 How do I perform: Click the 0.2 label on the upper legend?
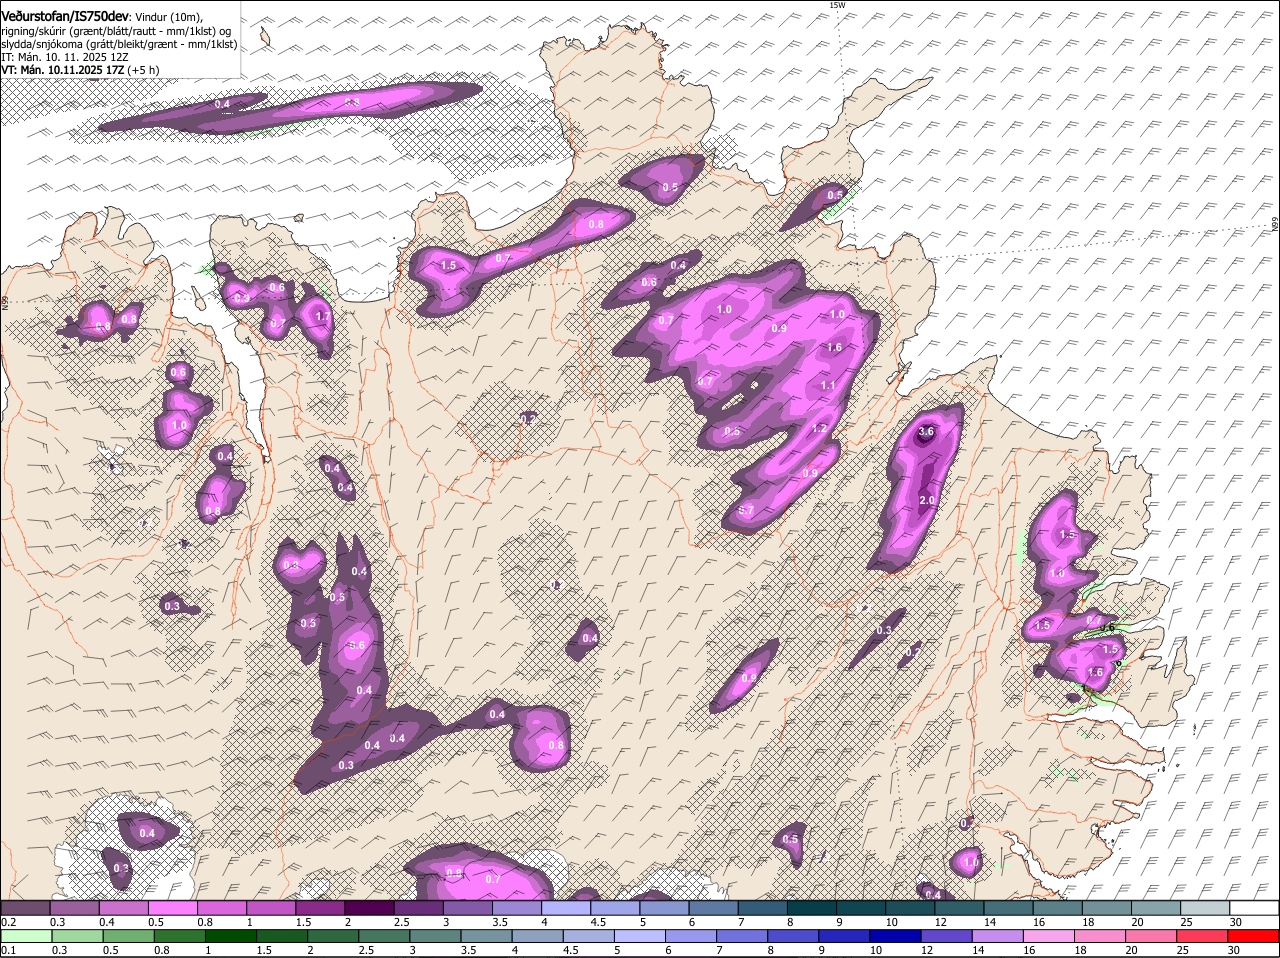coord(8,922)
